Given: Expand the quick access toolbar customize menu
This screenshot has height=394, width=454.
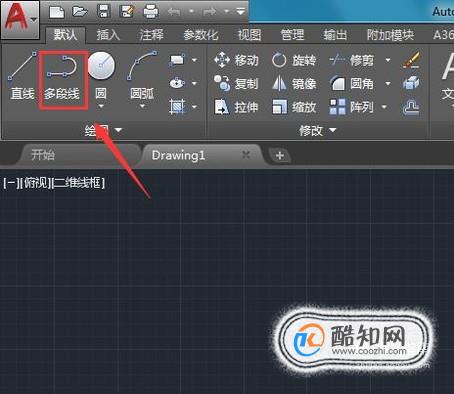Looking at the screenshot, I should (x=240, y=12).
